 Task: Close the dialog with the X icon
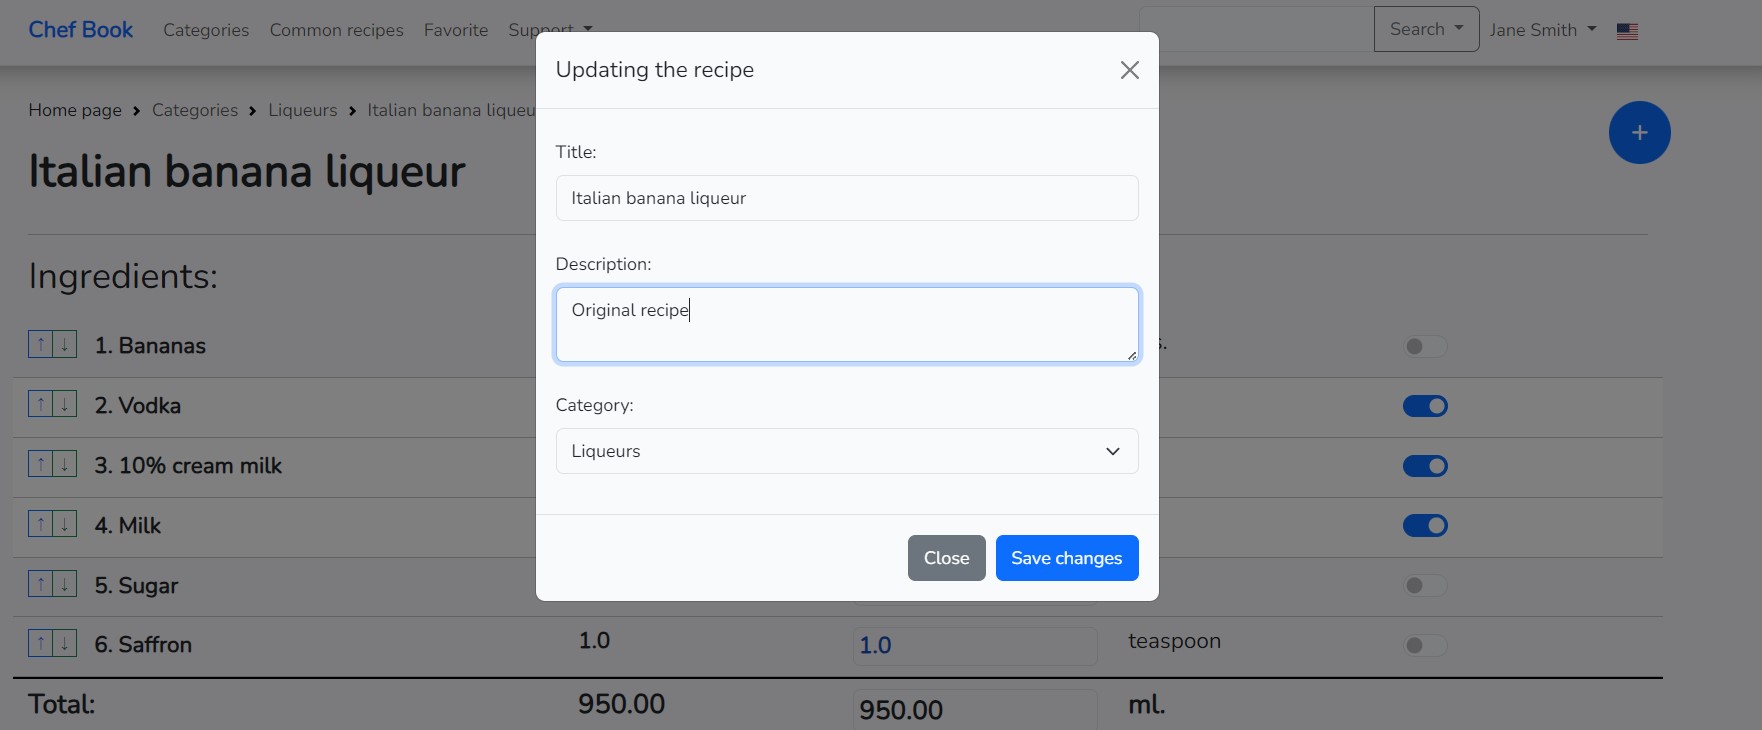pos(1129,70)
